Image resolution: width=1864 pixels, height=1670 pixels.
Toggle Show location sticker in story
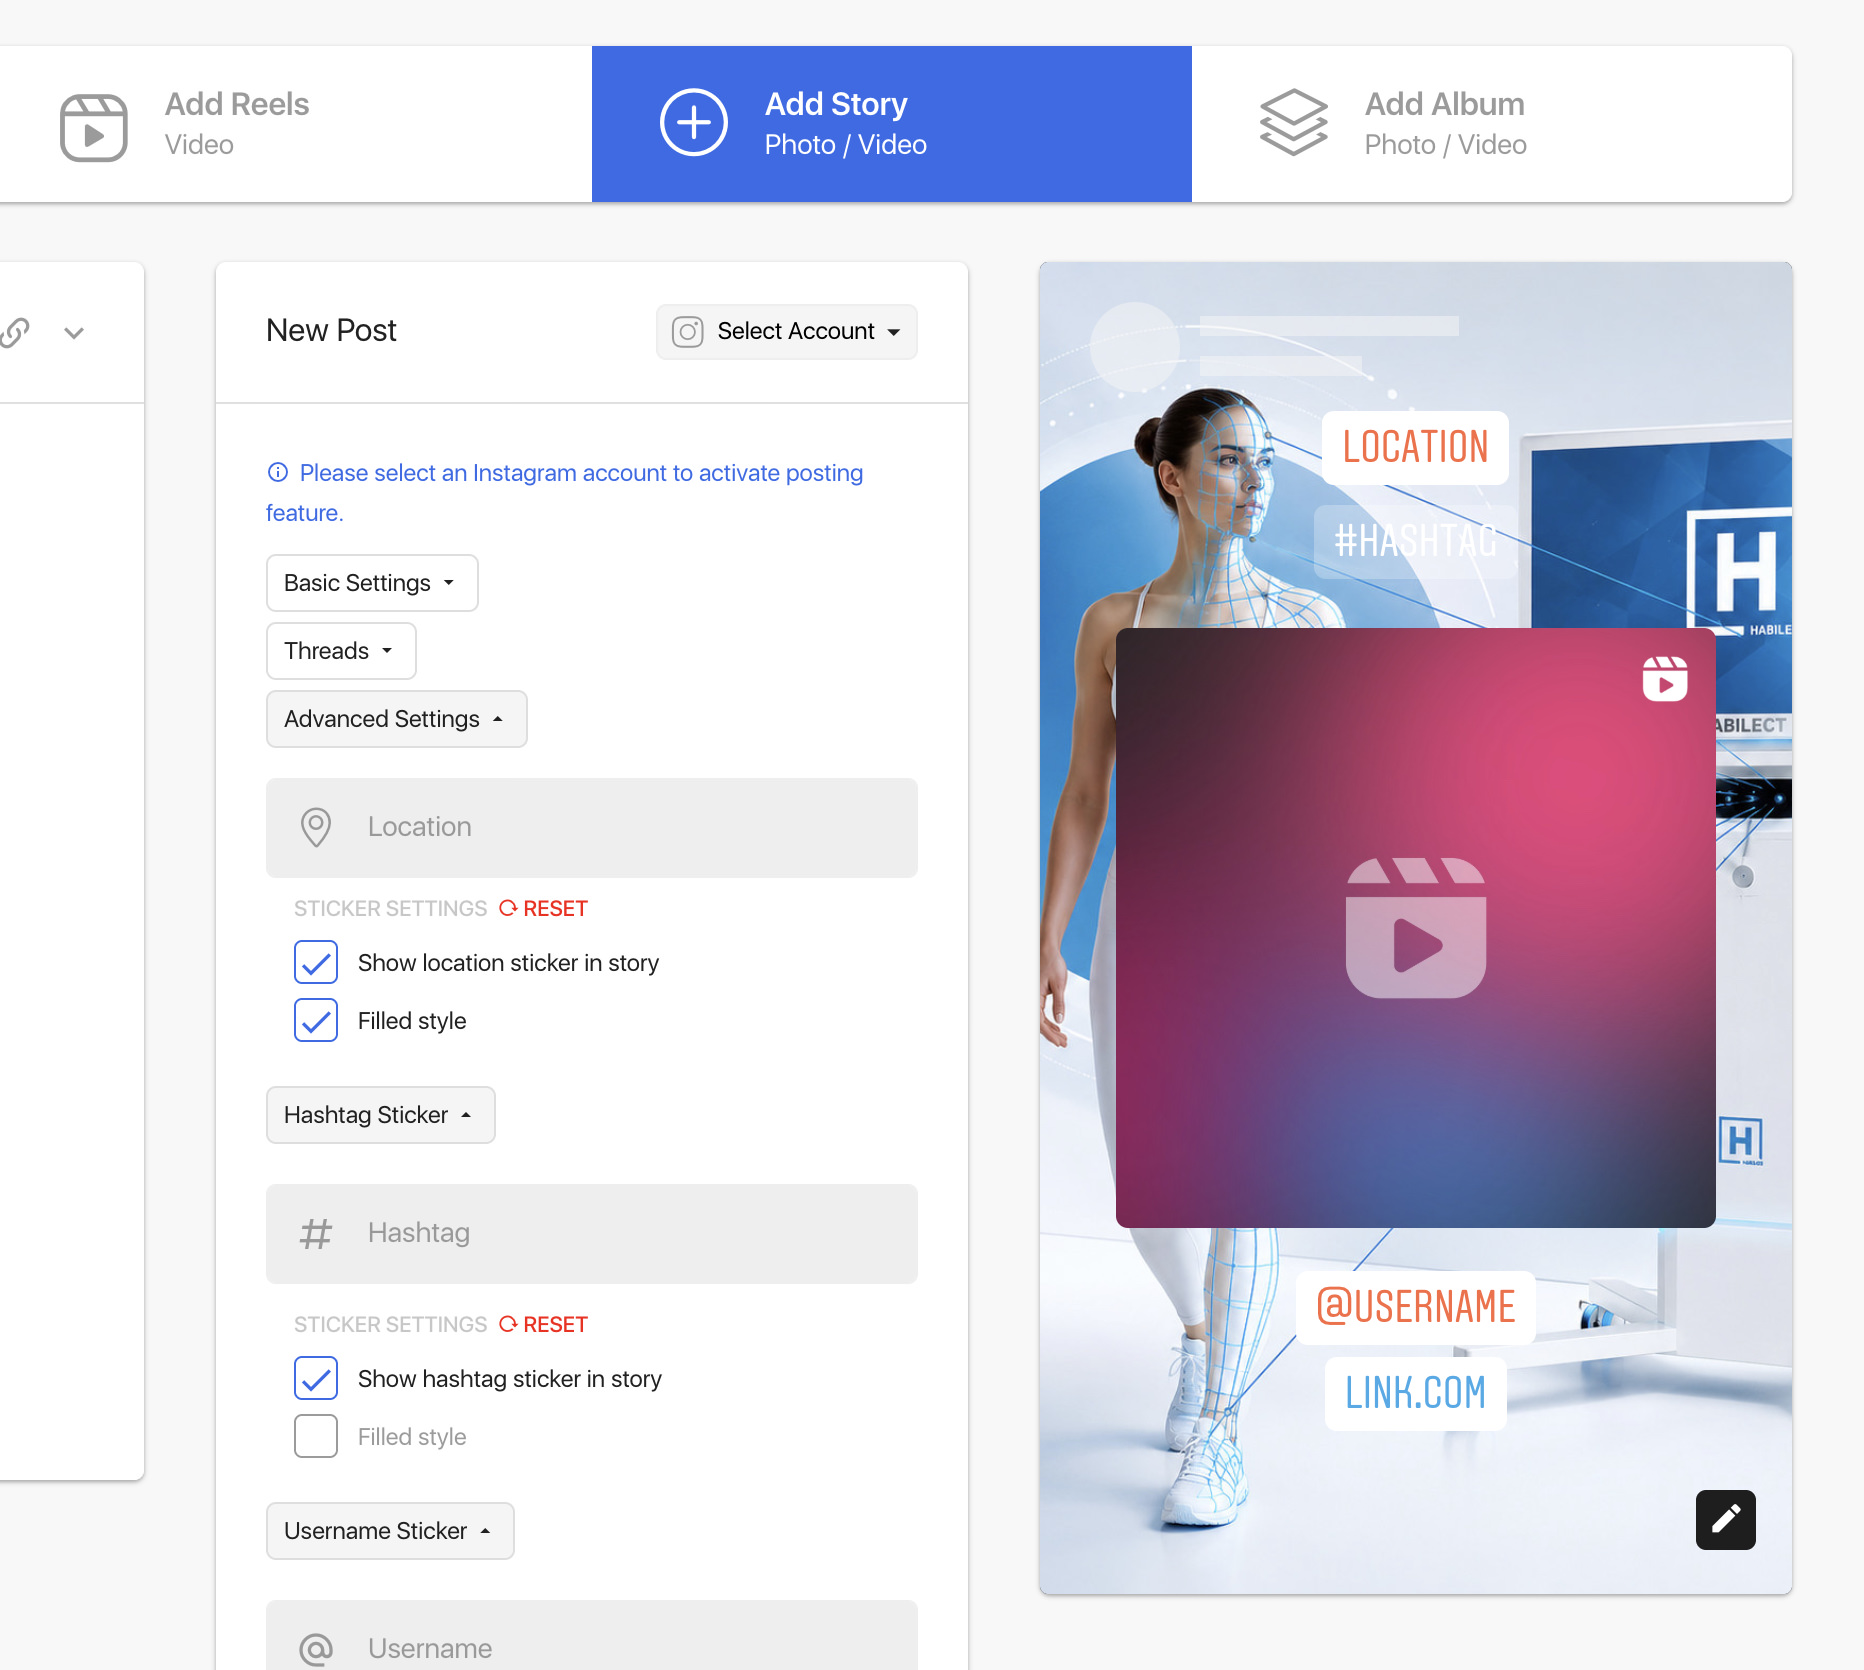click(x=316, y=962)
